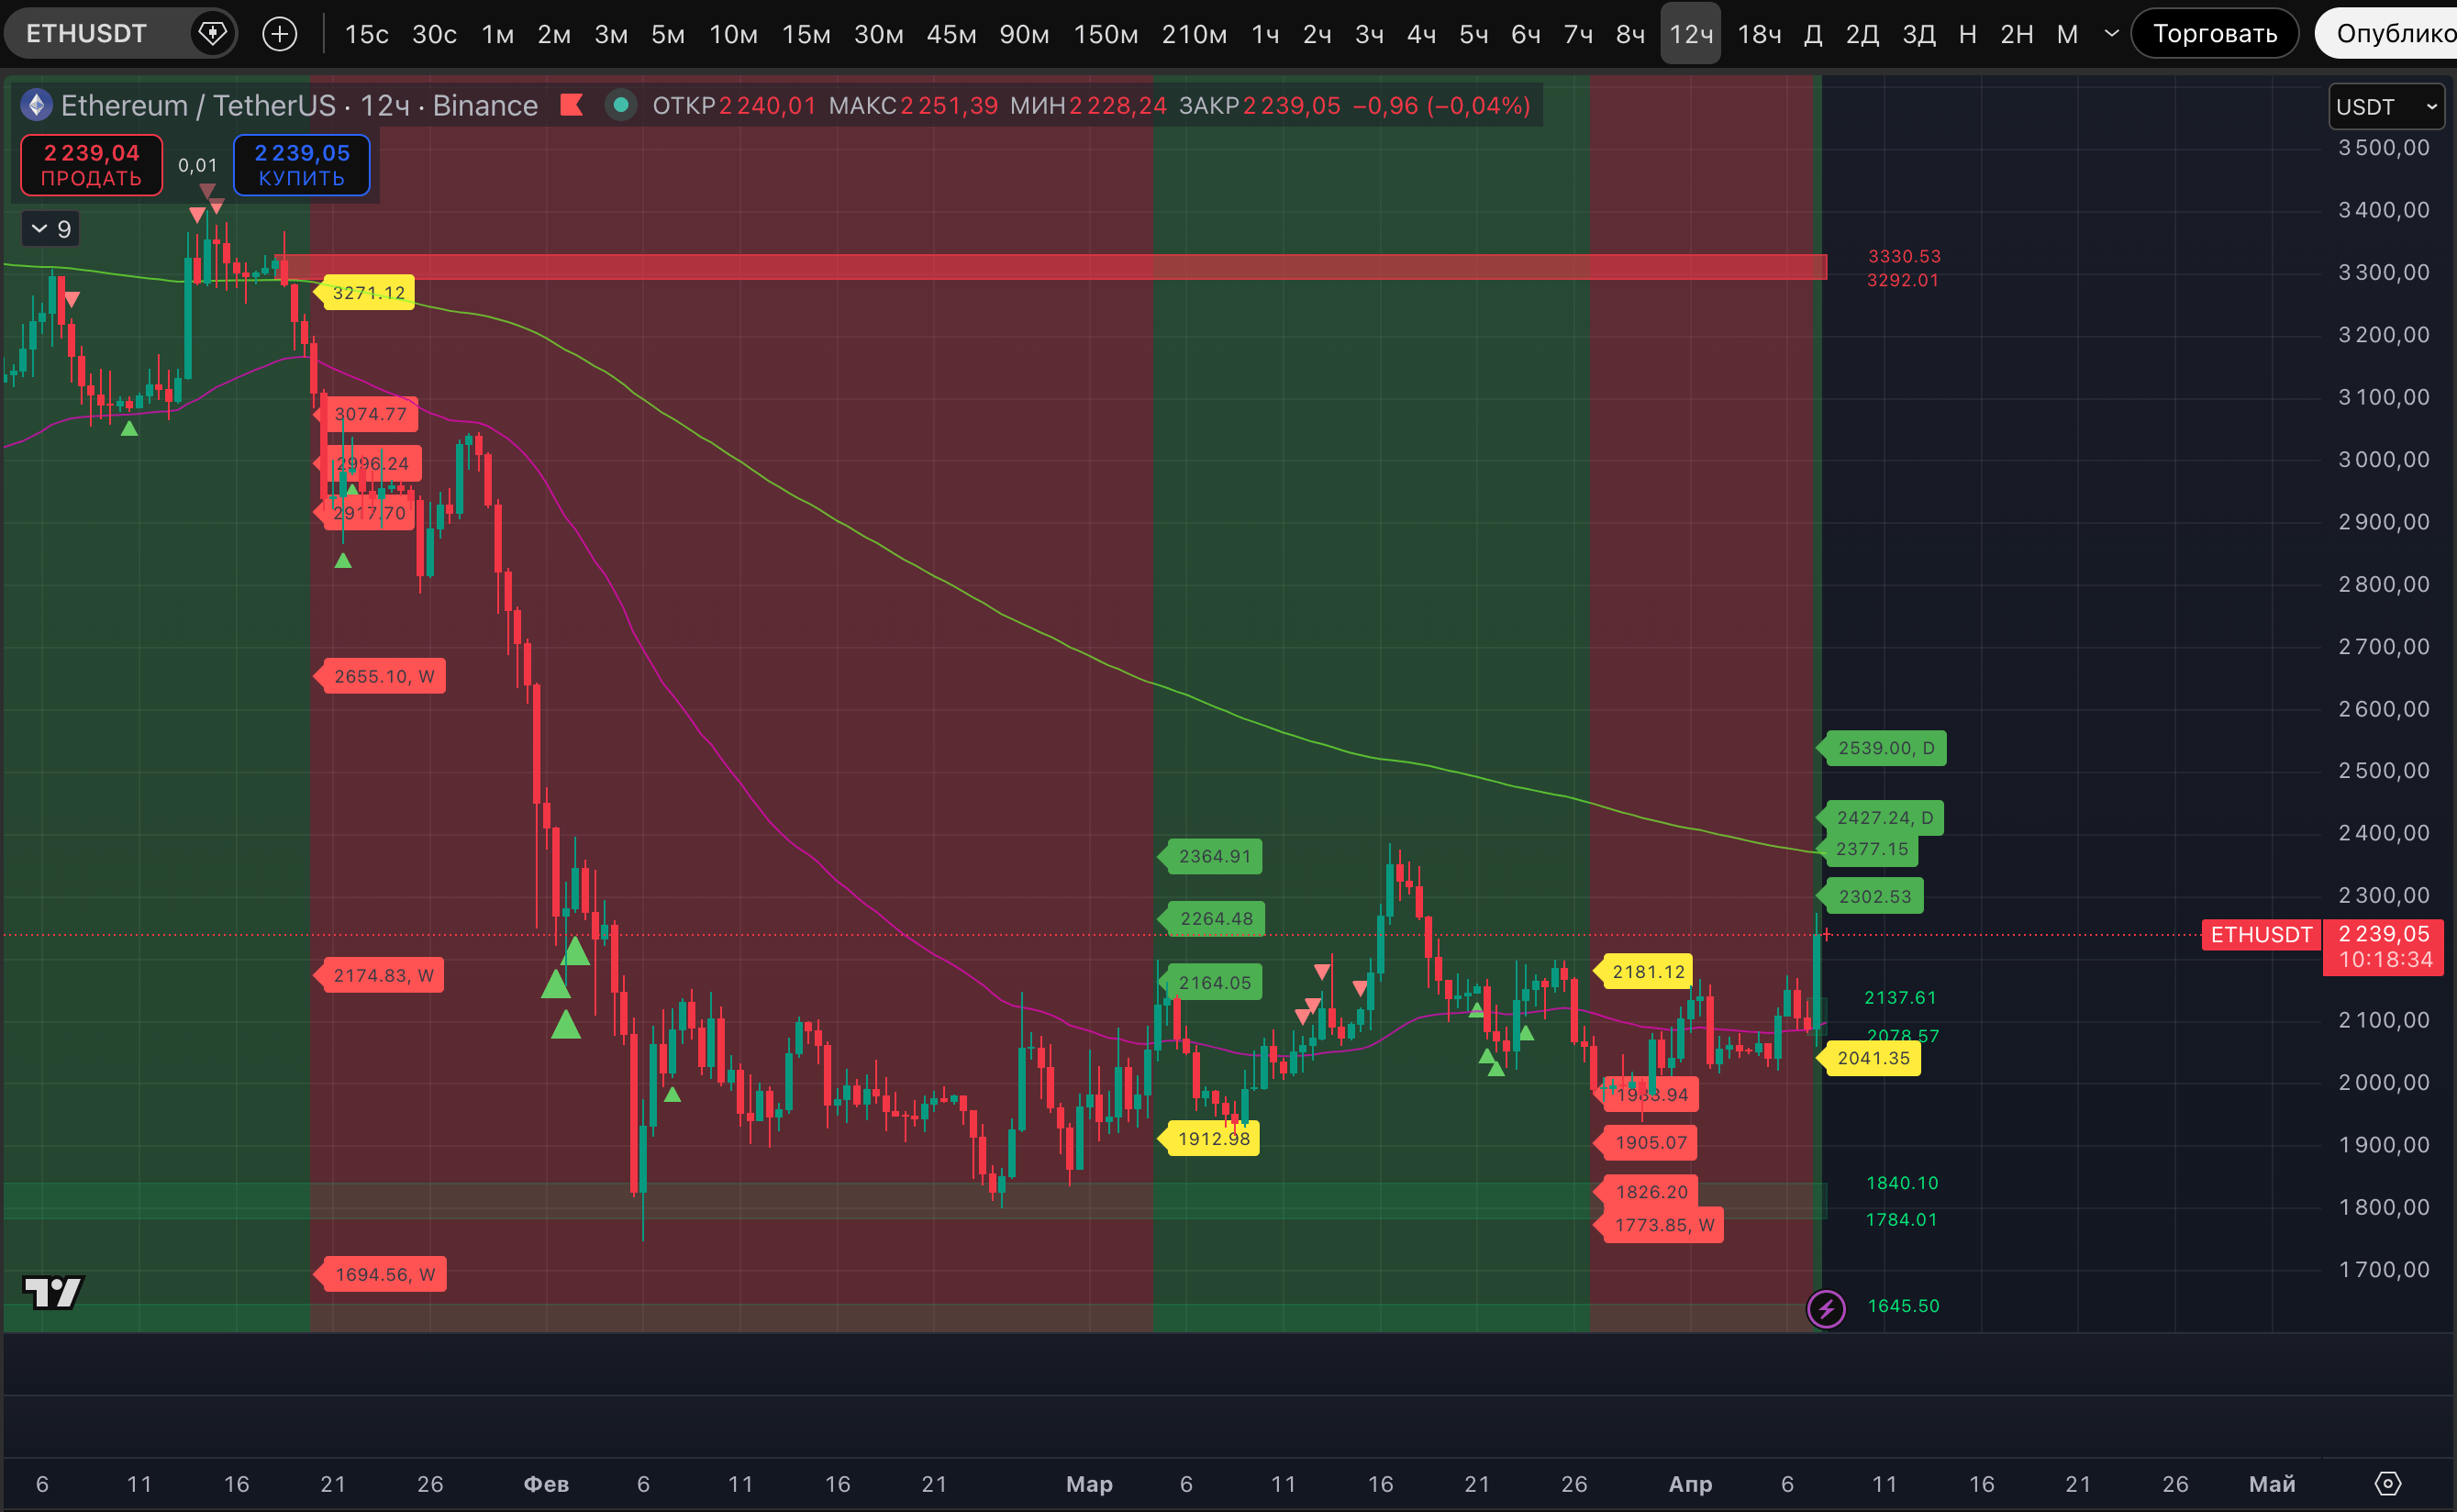
Task: Click the Ethereum coin logo icon
Action: (x=37, y=105)
